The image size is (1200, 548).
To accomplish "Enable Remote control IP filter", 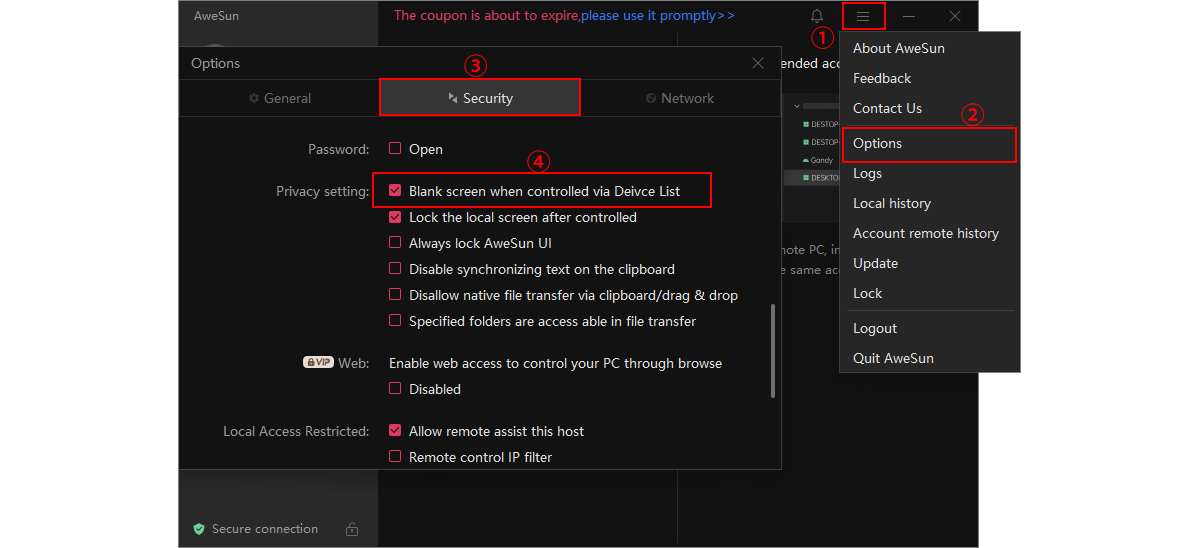I will [395, 457].
